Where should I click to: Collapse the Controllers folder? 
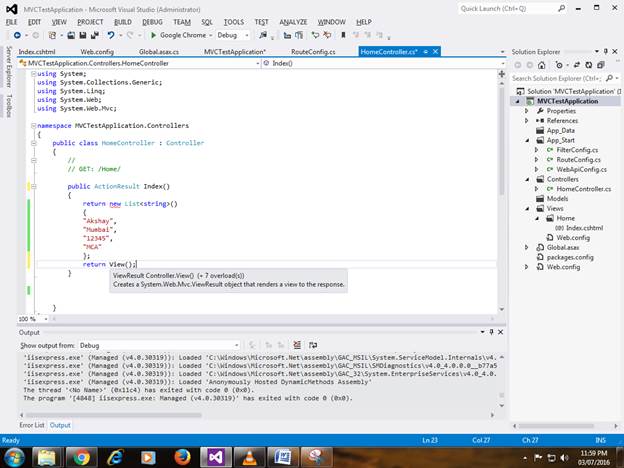coord(527,179)
